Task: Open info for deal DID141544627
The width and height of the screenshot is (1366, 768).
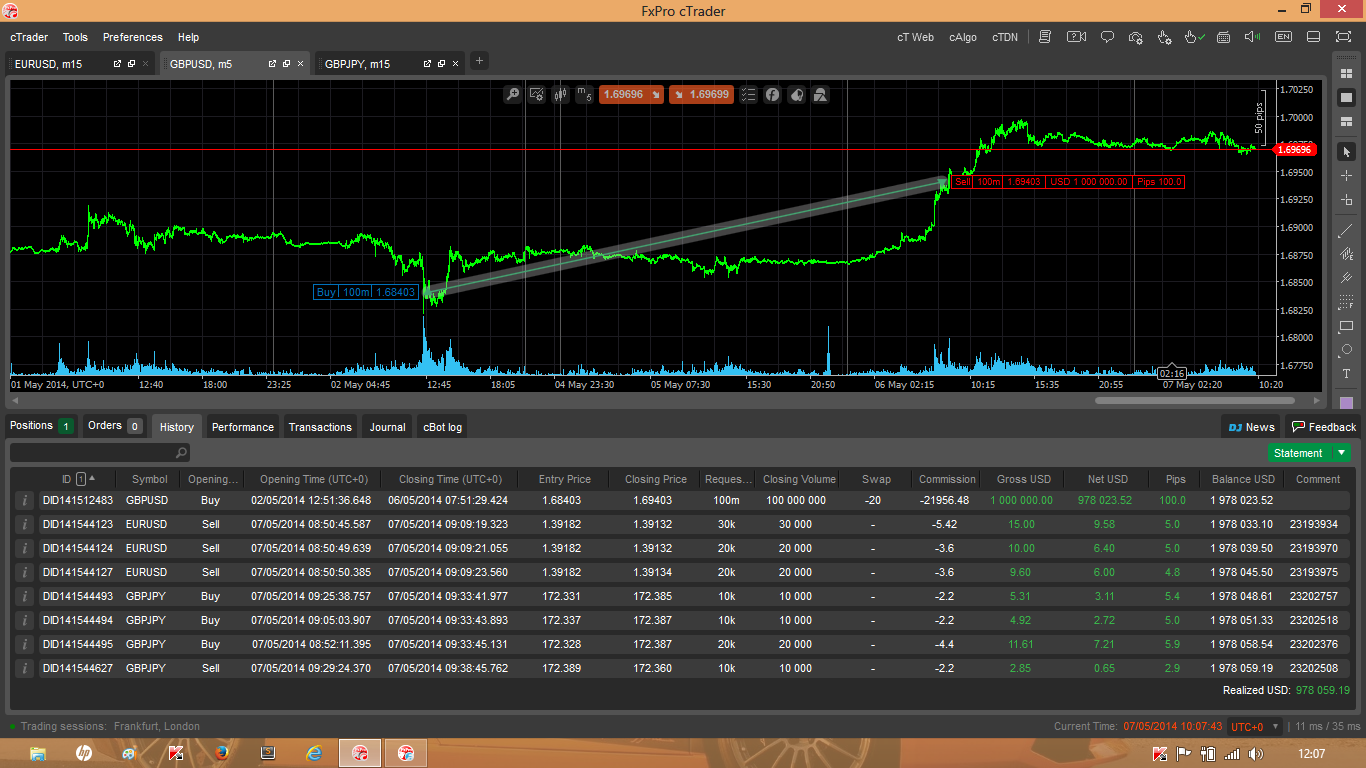Action: [x=25, y=668]
